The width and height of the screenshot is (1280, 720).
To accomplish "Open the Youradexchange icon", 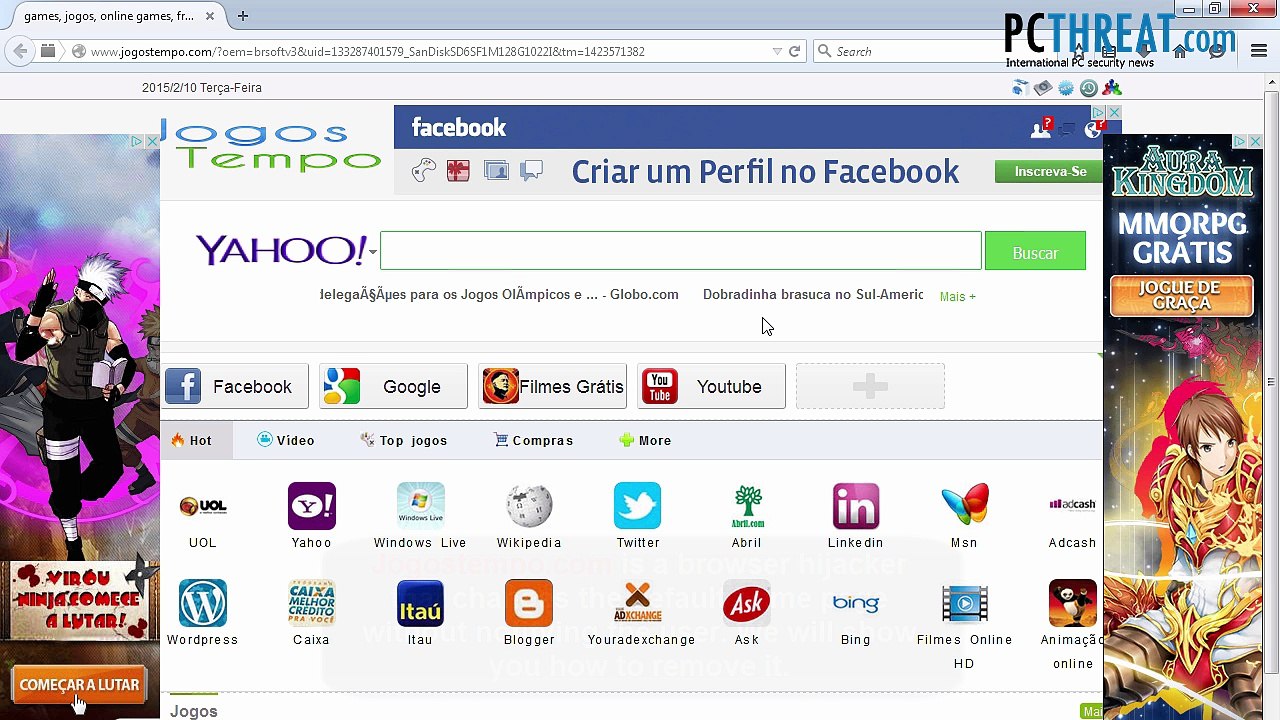I will click(x=638, y=603).
